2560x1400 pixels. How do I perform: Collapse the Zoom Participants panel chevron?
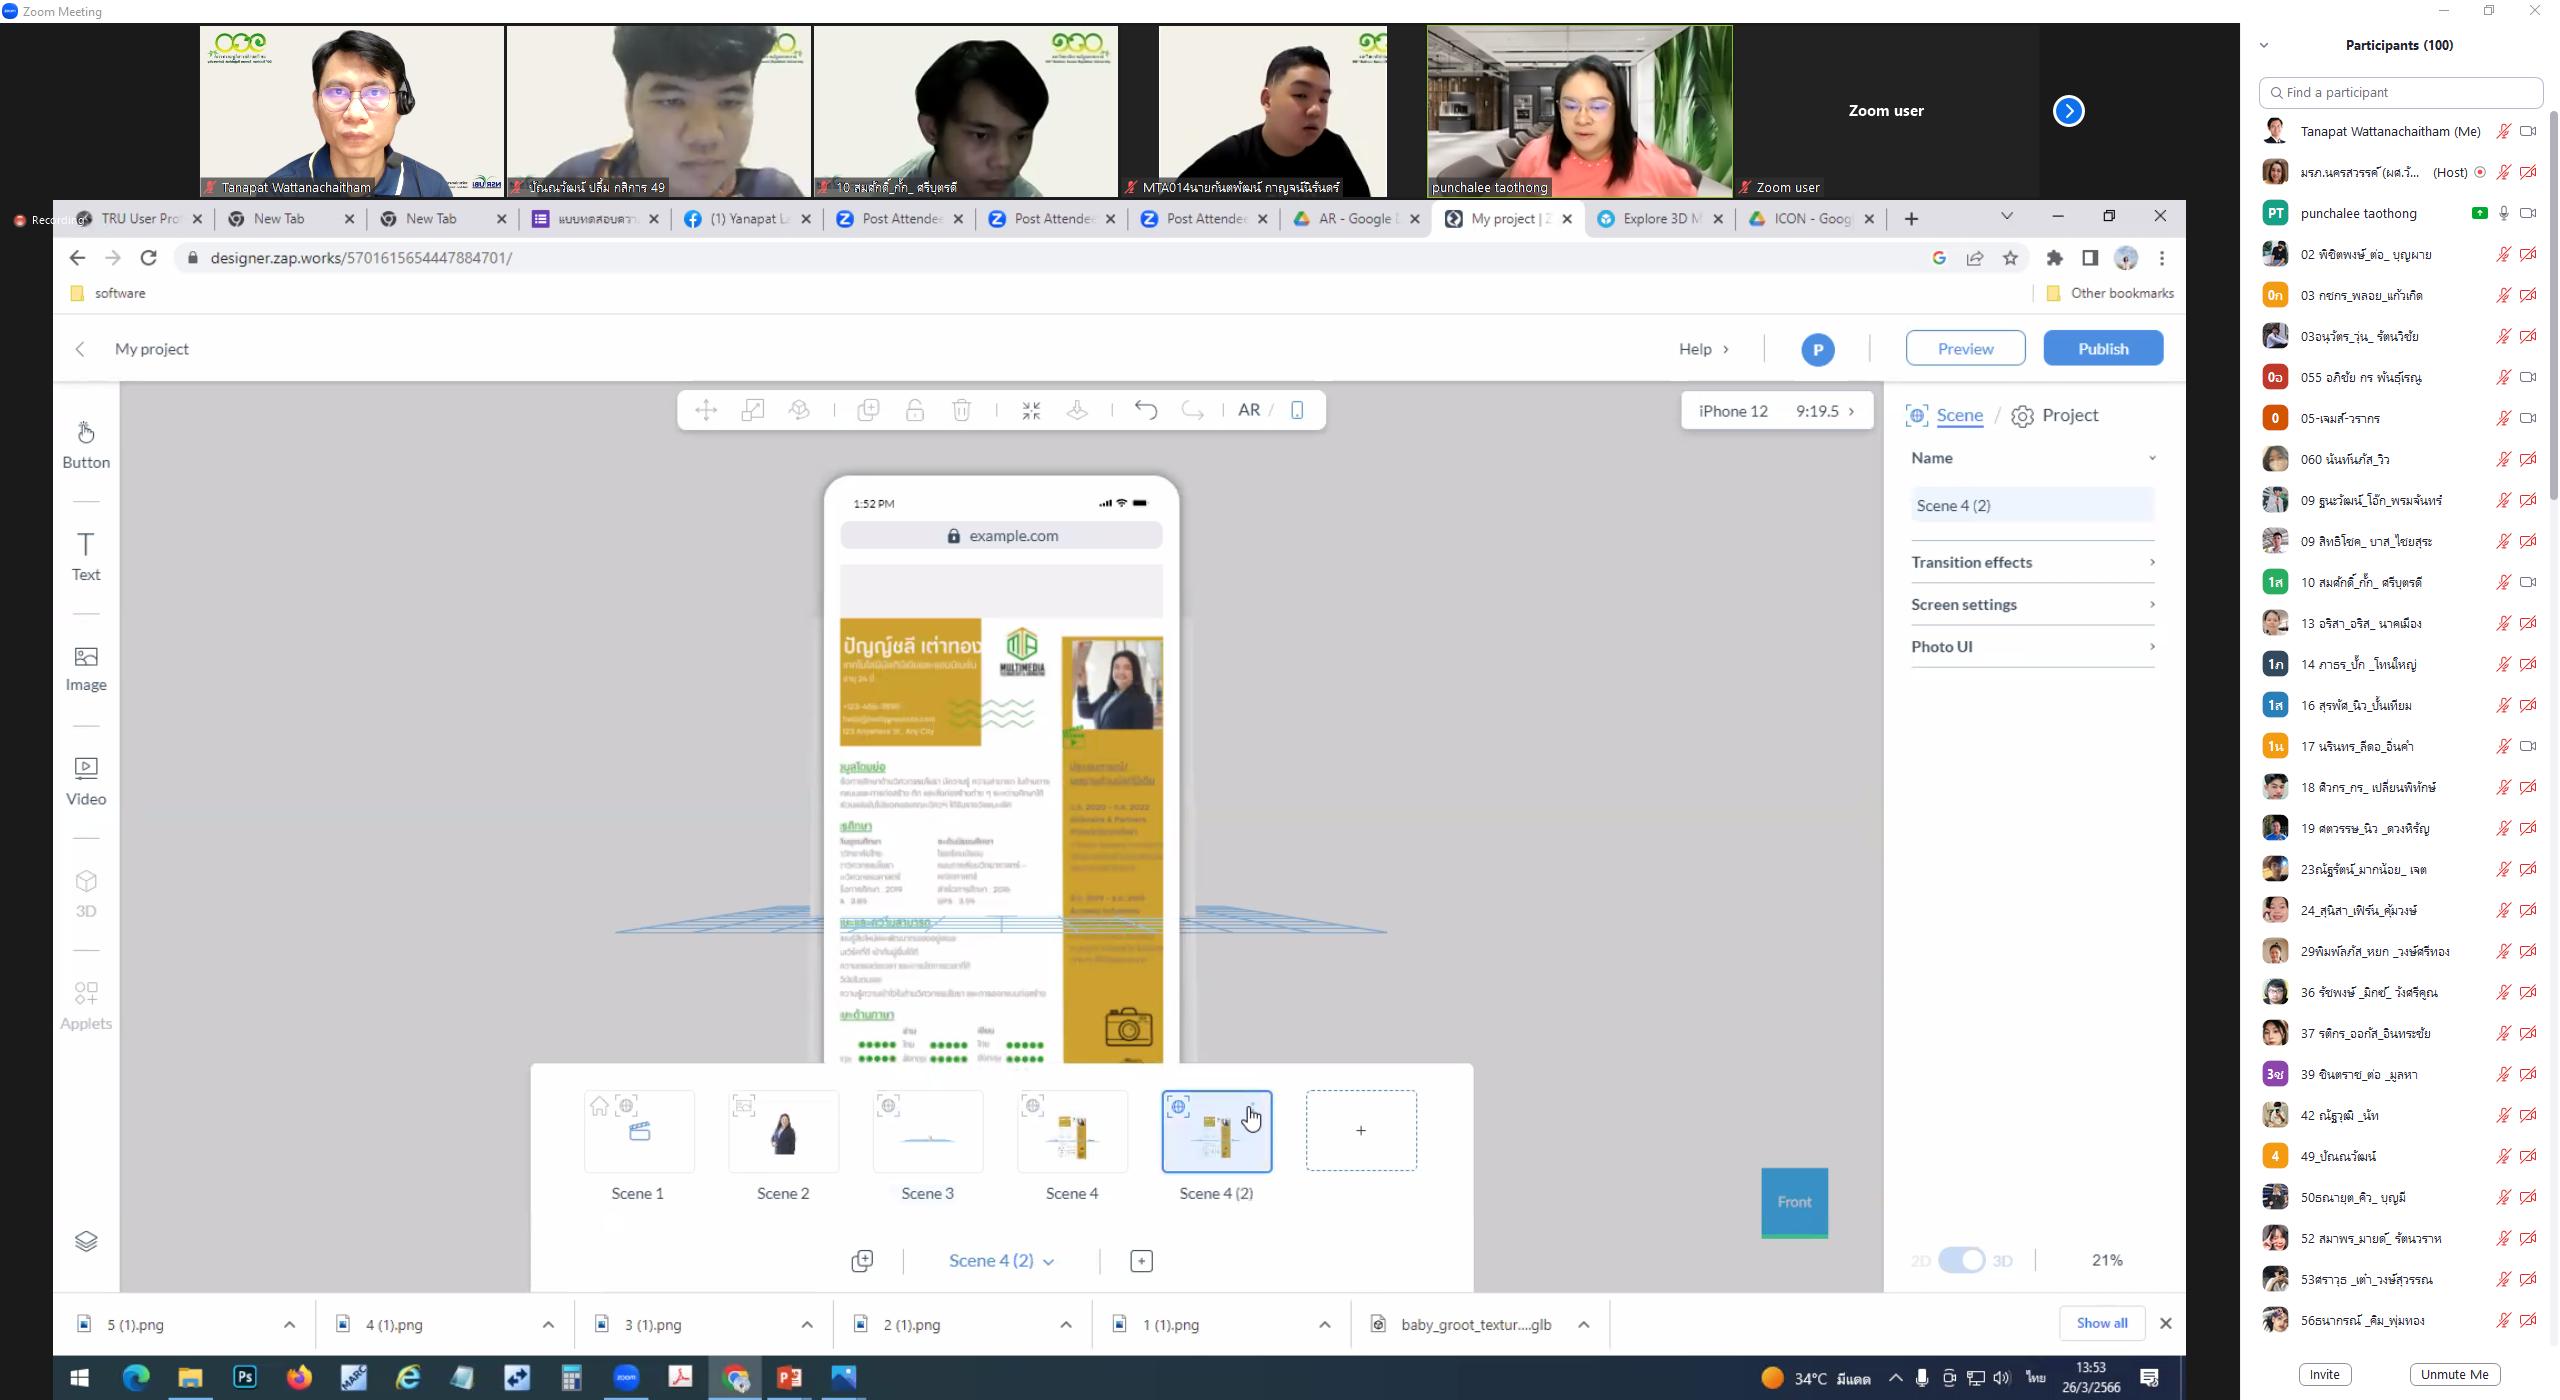[x=2264, y=45]
